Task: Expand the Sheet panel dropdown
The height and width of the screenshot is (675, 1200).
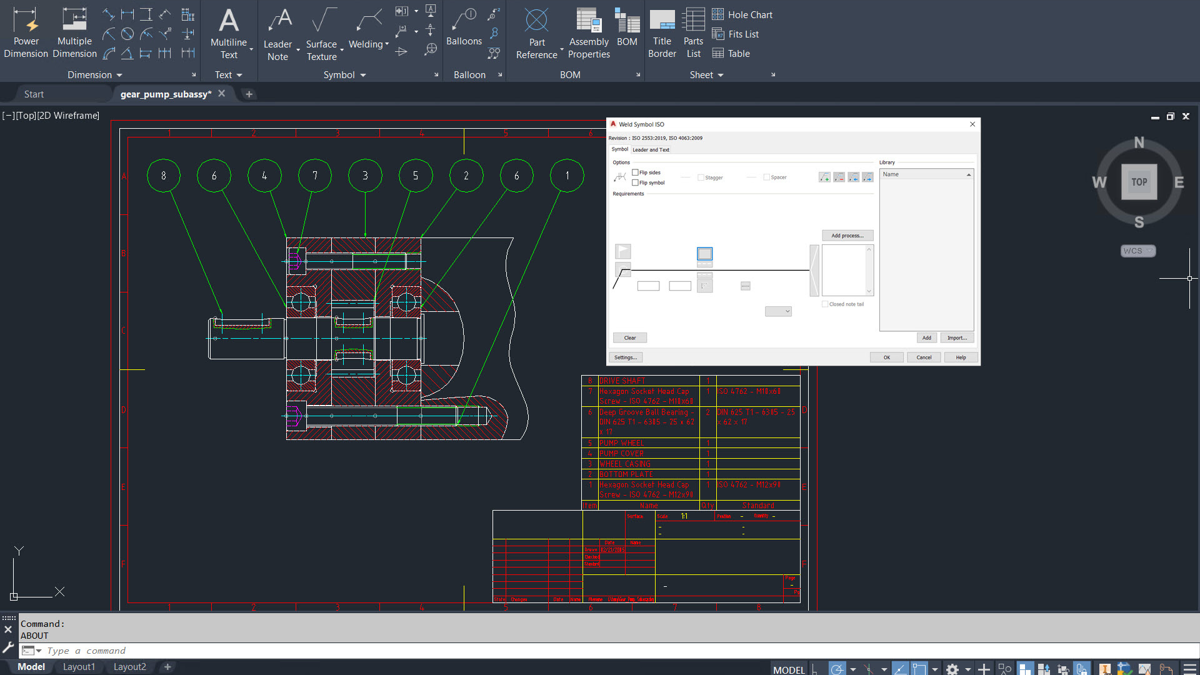Action: 722,74
